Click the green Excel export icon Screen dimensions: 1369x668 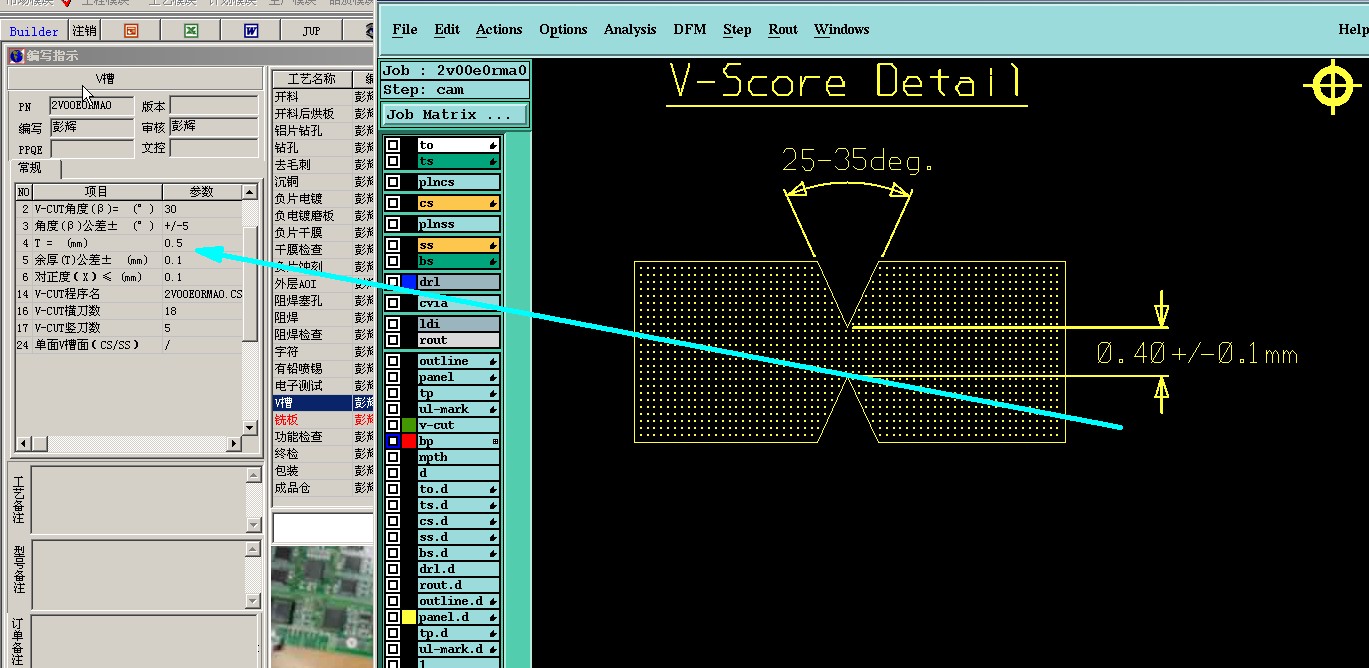tap(190, 31)
